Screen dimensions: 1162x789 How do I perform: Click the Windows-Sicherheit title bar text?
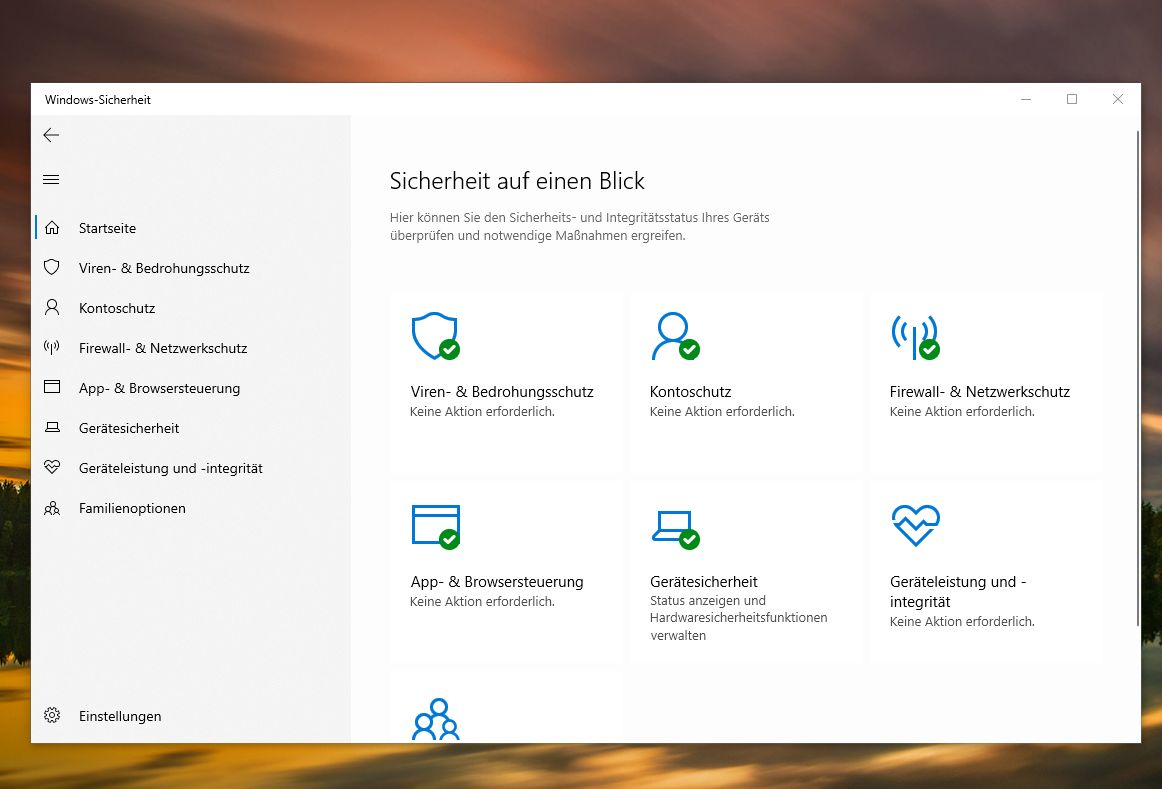(98, 99)
